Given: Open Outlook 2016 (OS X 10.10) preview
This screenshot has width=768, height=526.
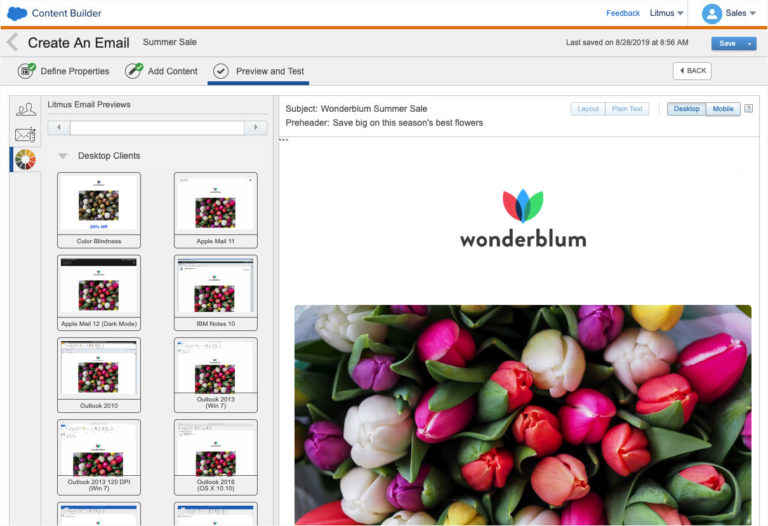Looking at the screenshot, I should (216, 457).
